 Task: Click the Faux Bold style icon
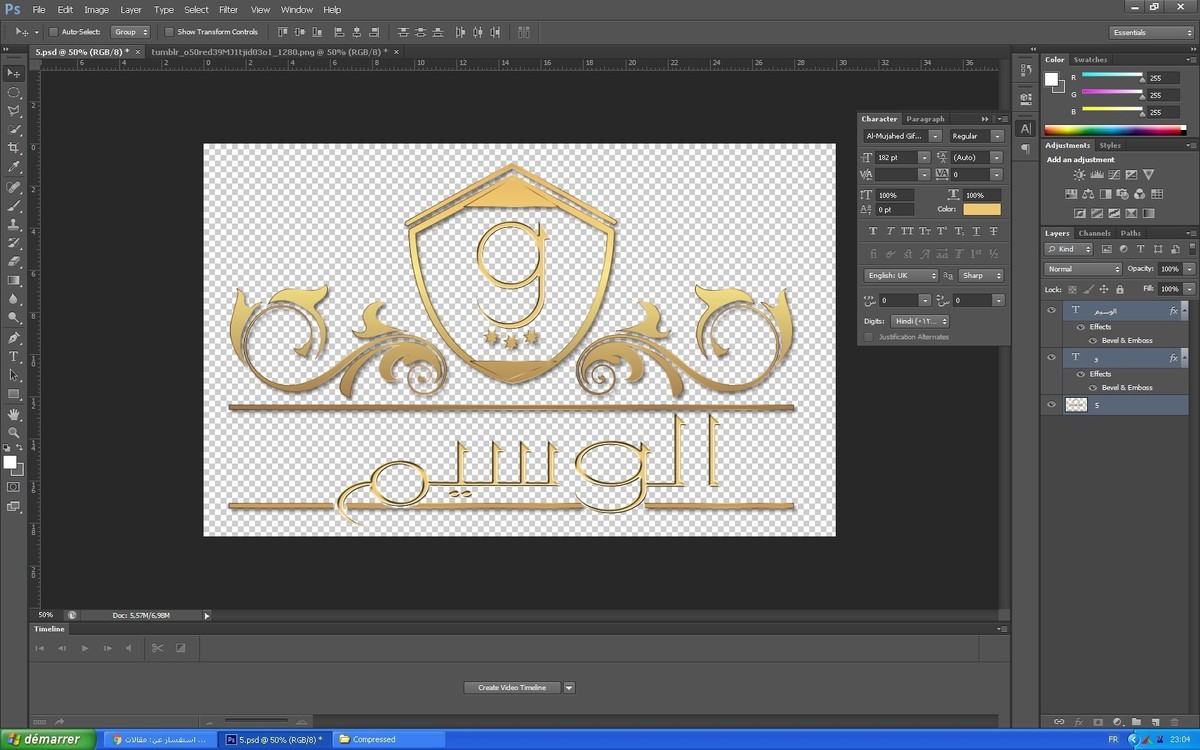point(873,231)
